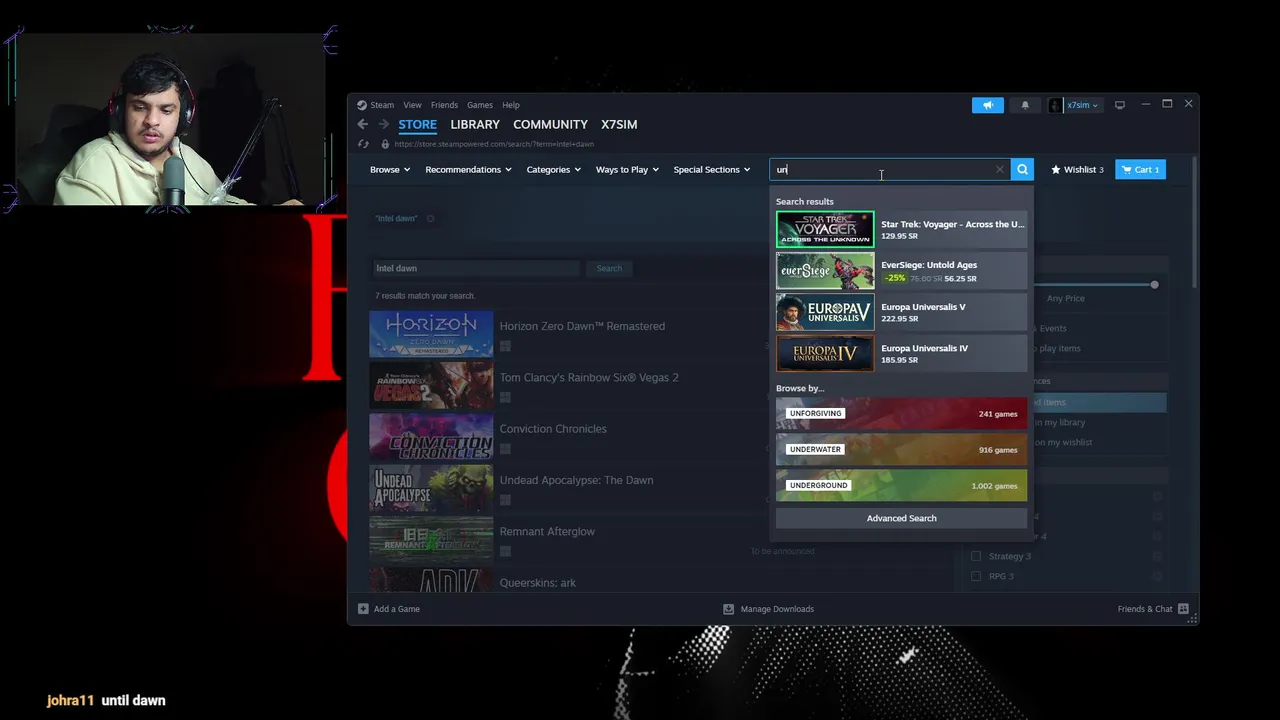This screenshot has height=720, width=1280.
Task: Open the Queerskins: ark listing
Action: 538,583
